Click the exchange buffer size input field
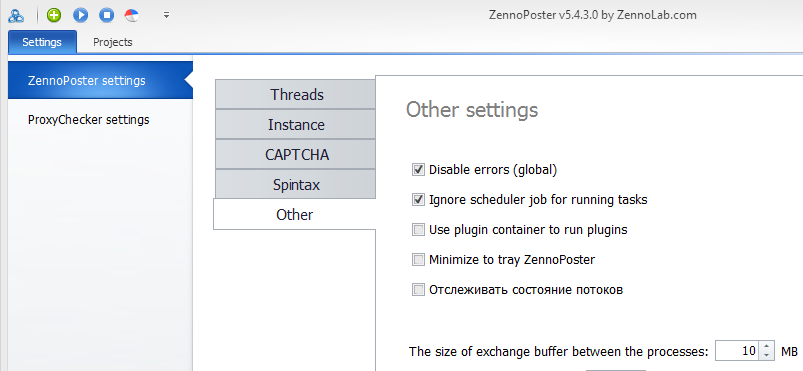803x371 pixels. point(737,351)
